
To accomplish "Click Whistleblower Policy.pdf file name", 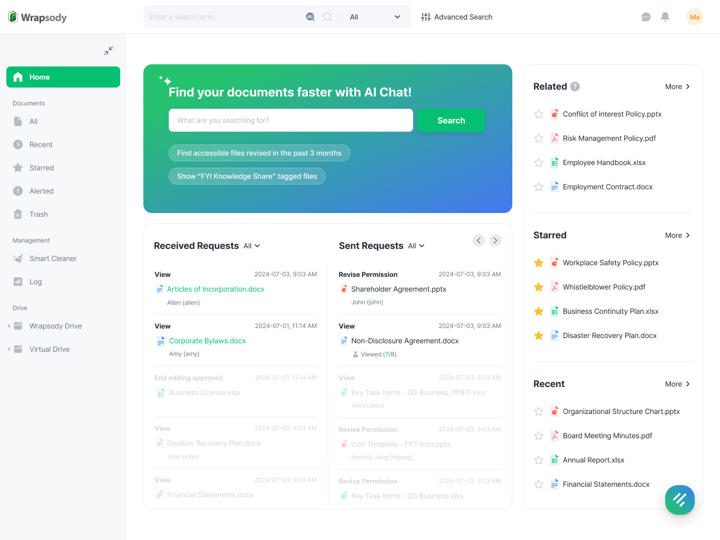I will 604,287.
